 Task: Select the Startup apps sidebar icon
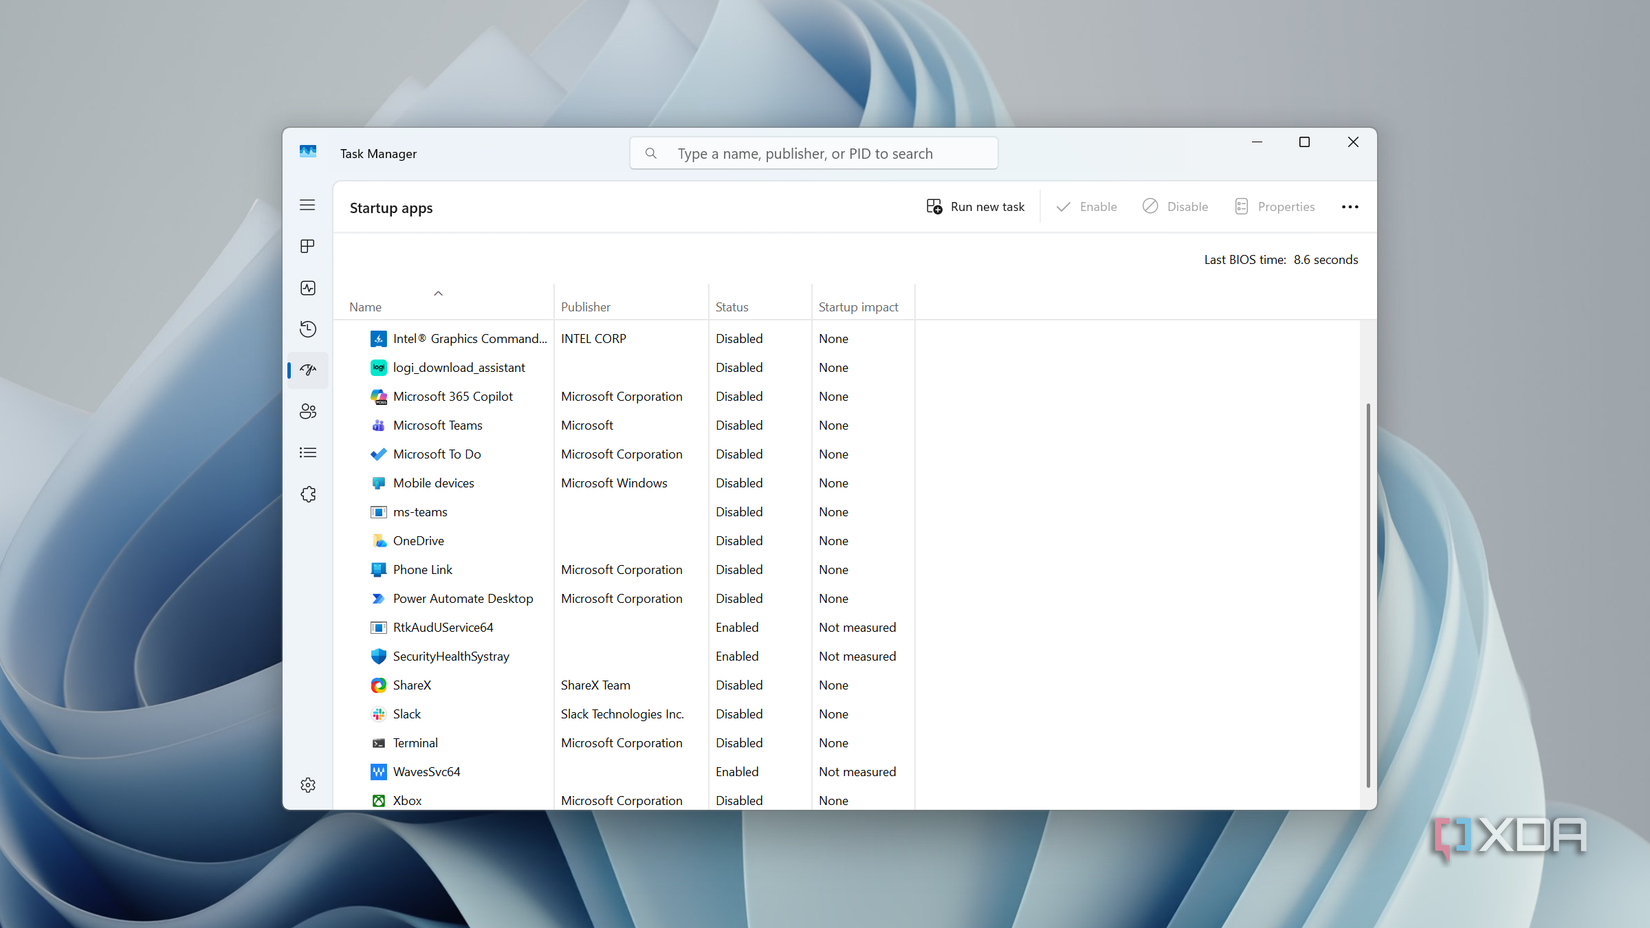[x=308, y=370]
